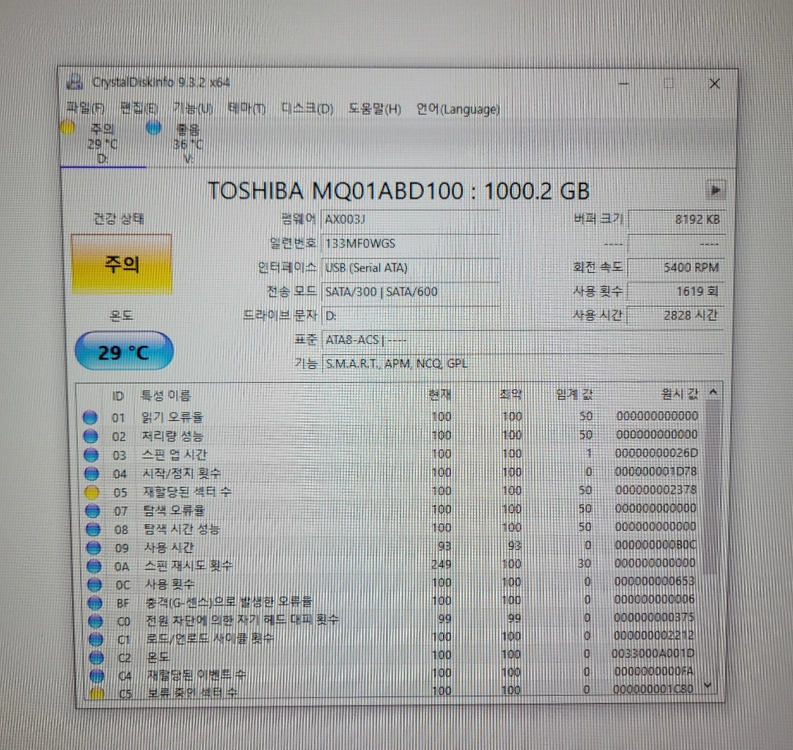Click the blue status dot for C0 row
Screen dimensions: 793x750
pos(95,621)
